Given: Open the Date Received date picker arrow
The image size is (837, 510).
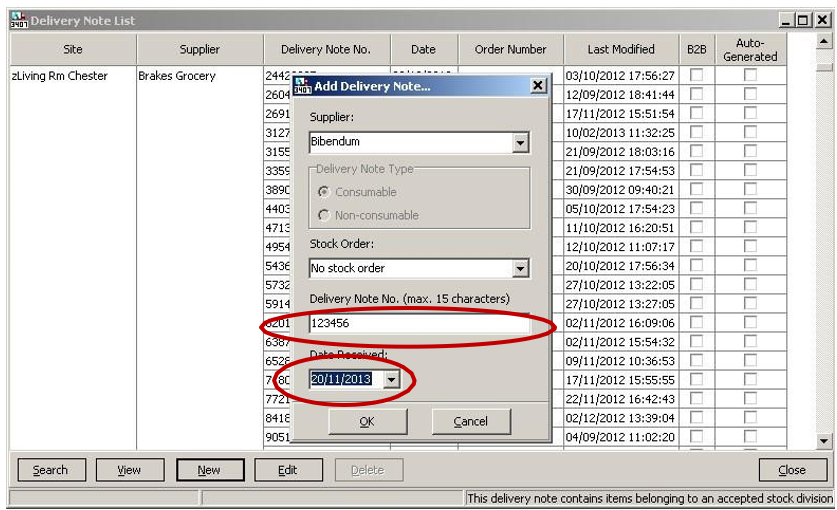Looking at the screenshot, I should [391, 380].
